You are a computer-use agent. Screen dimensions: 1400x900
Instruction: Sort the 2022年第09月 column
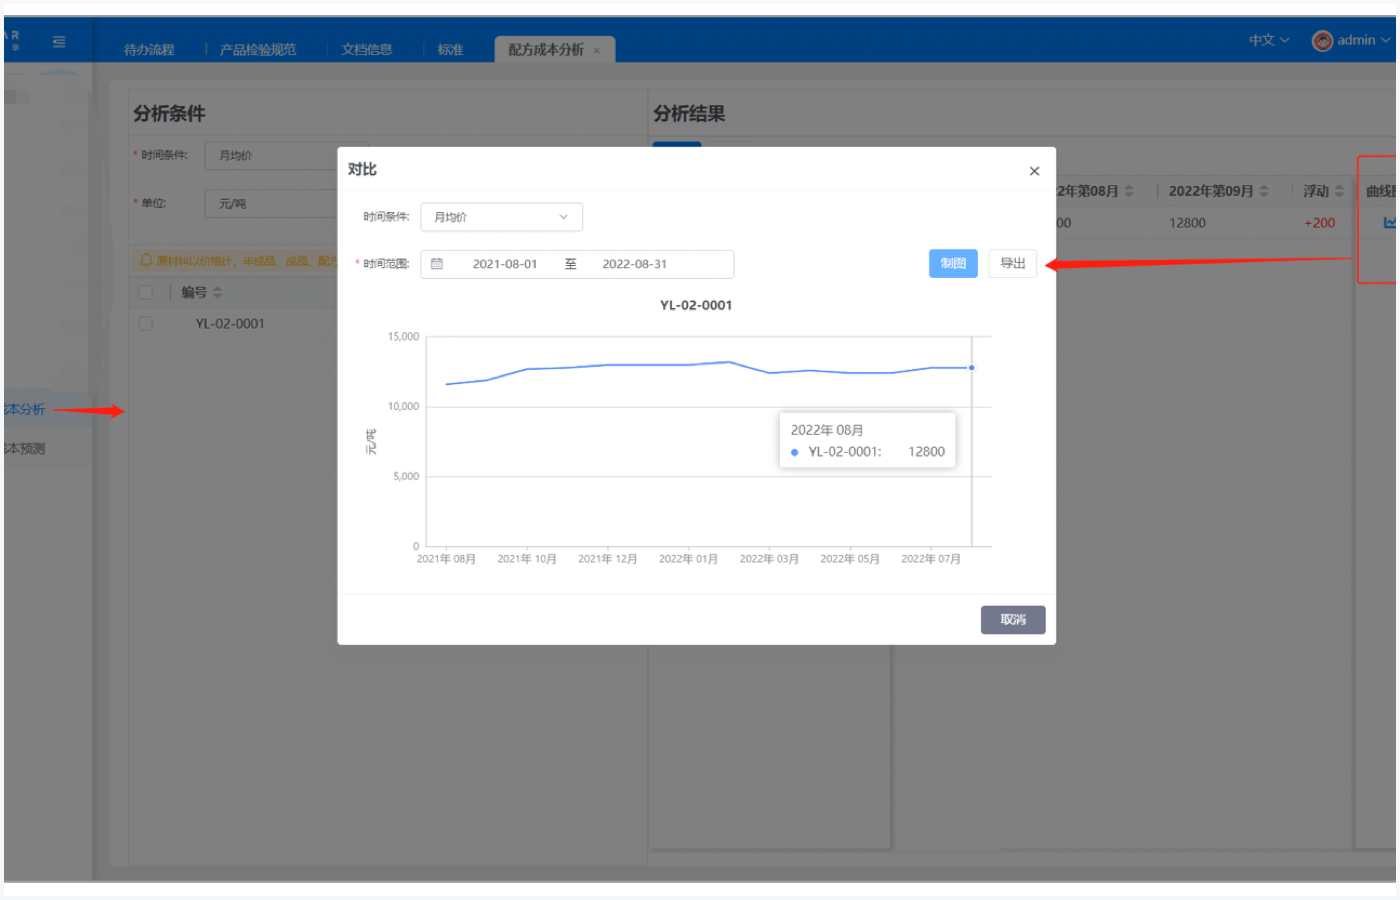pos(1264,191)
